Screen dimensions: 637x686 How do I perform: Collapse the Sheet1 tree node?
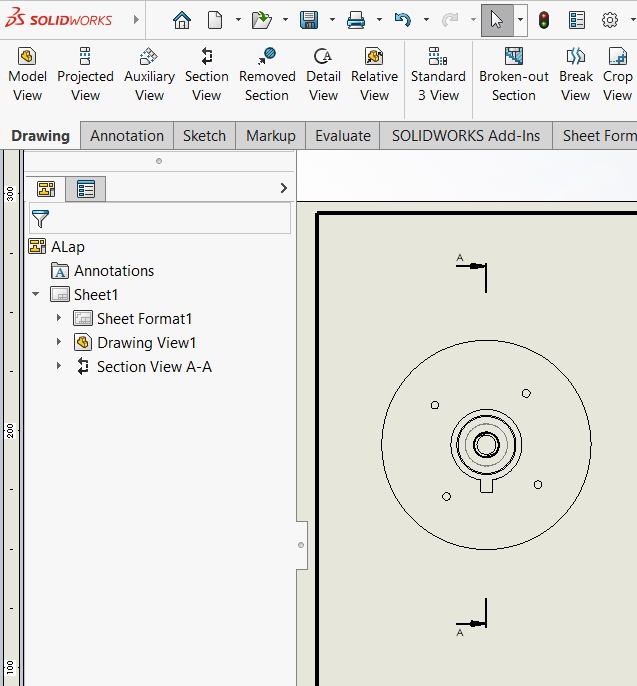tap(36, 294)
